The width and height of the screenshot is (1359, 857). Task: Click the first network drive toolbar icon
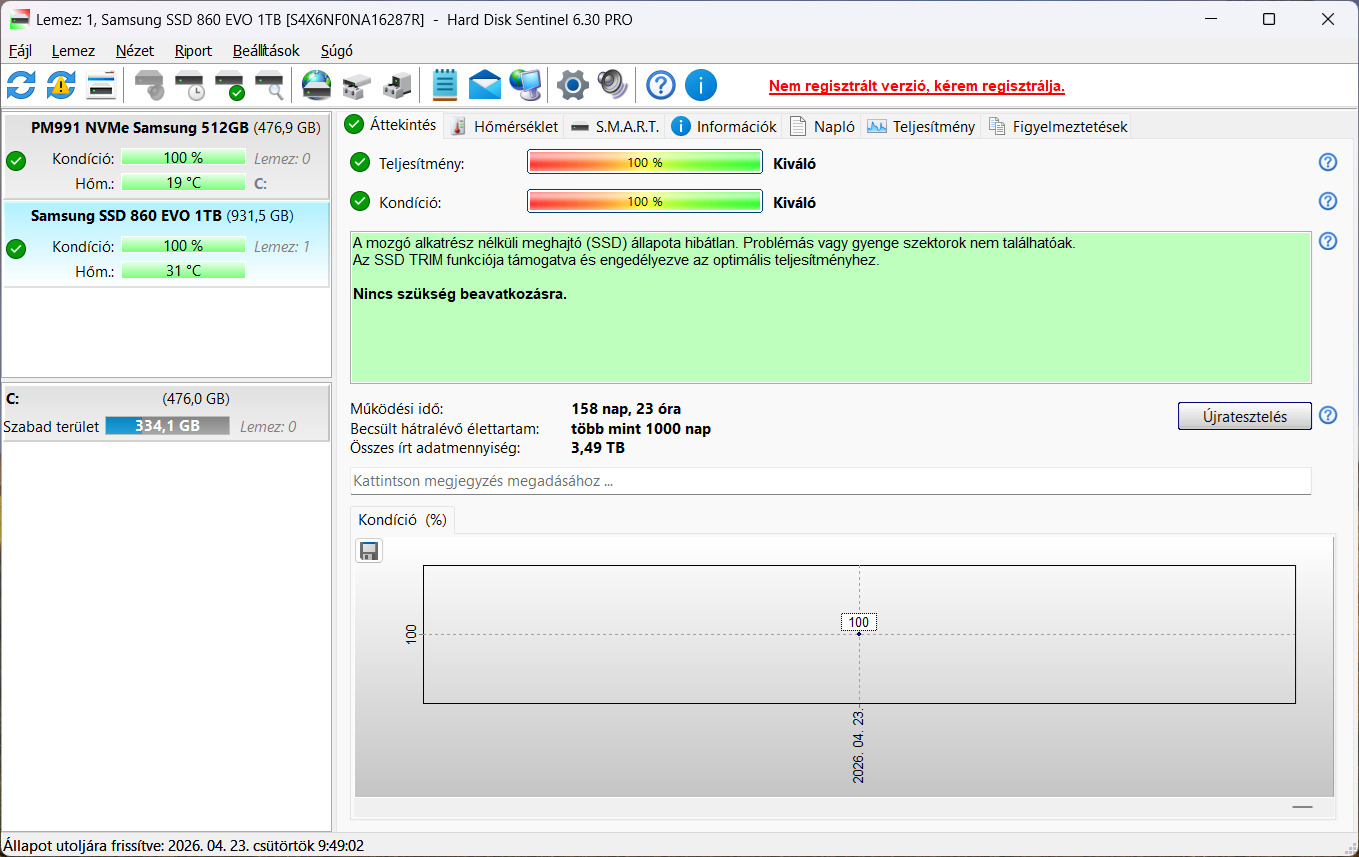357,86
